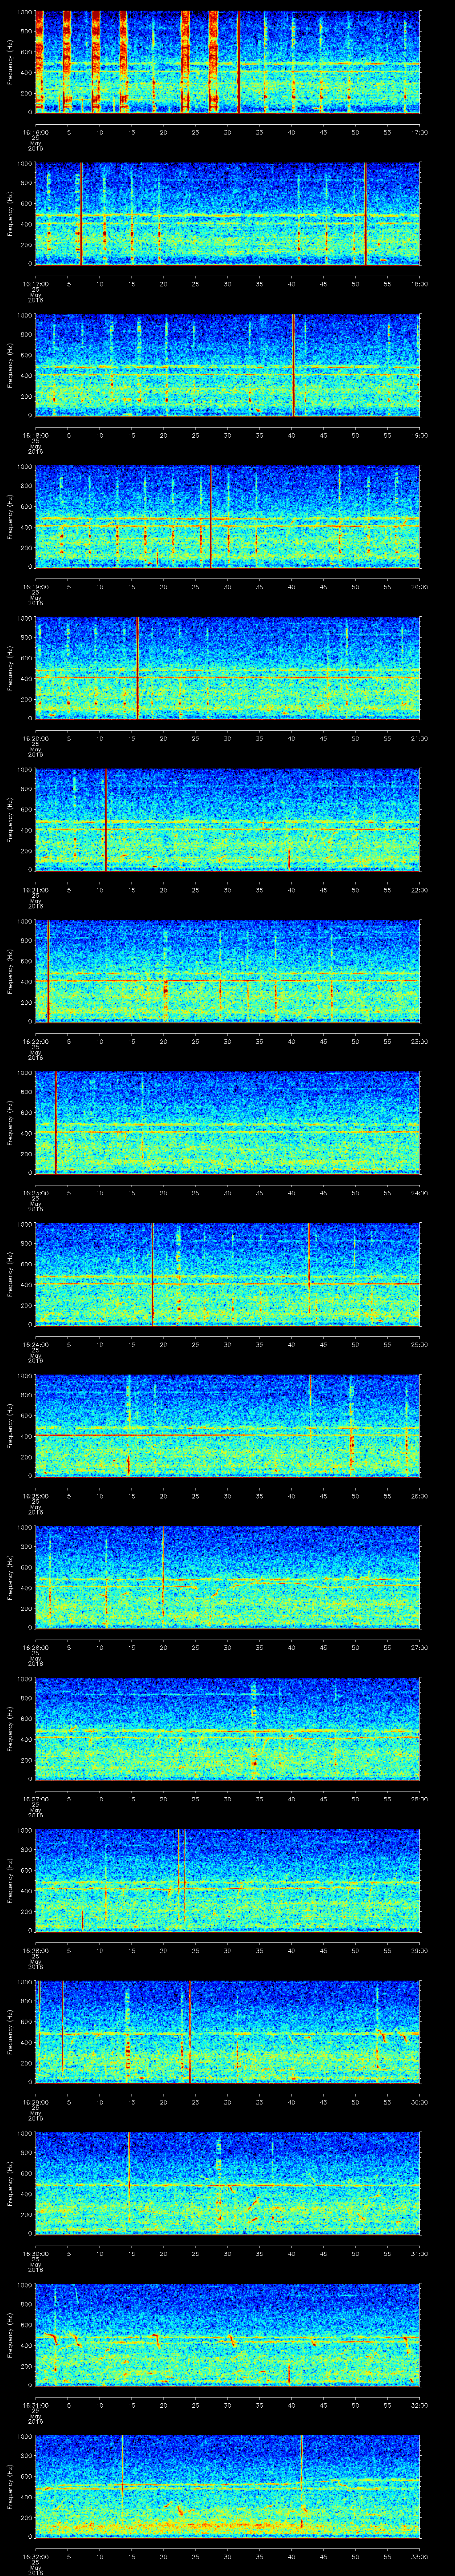455x2576 pixels.
Task: Select the spectrogram panel starting at 16:24:00
Action: pyautogui.click(x=228, y=1274)
